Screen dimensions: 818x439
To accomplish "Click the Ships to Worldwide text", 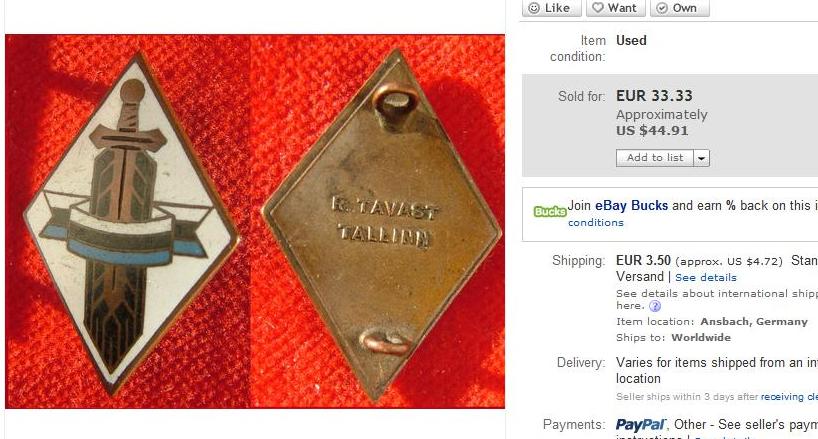I will (x=673, y=337).
